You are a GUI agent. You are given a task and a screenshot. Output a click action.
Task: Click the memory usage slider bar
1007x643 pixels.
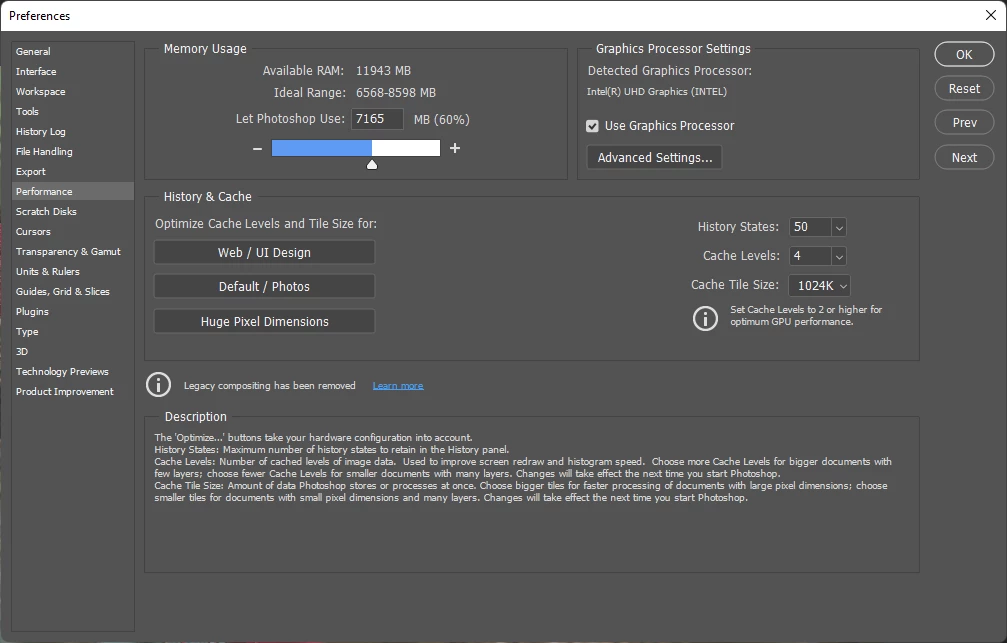(x=356, y=148)
